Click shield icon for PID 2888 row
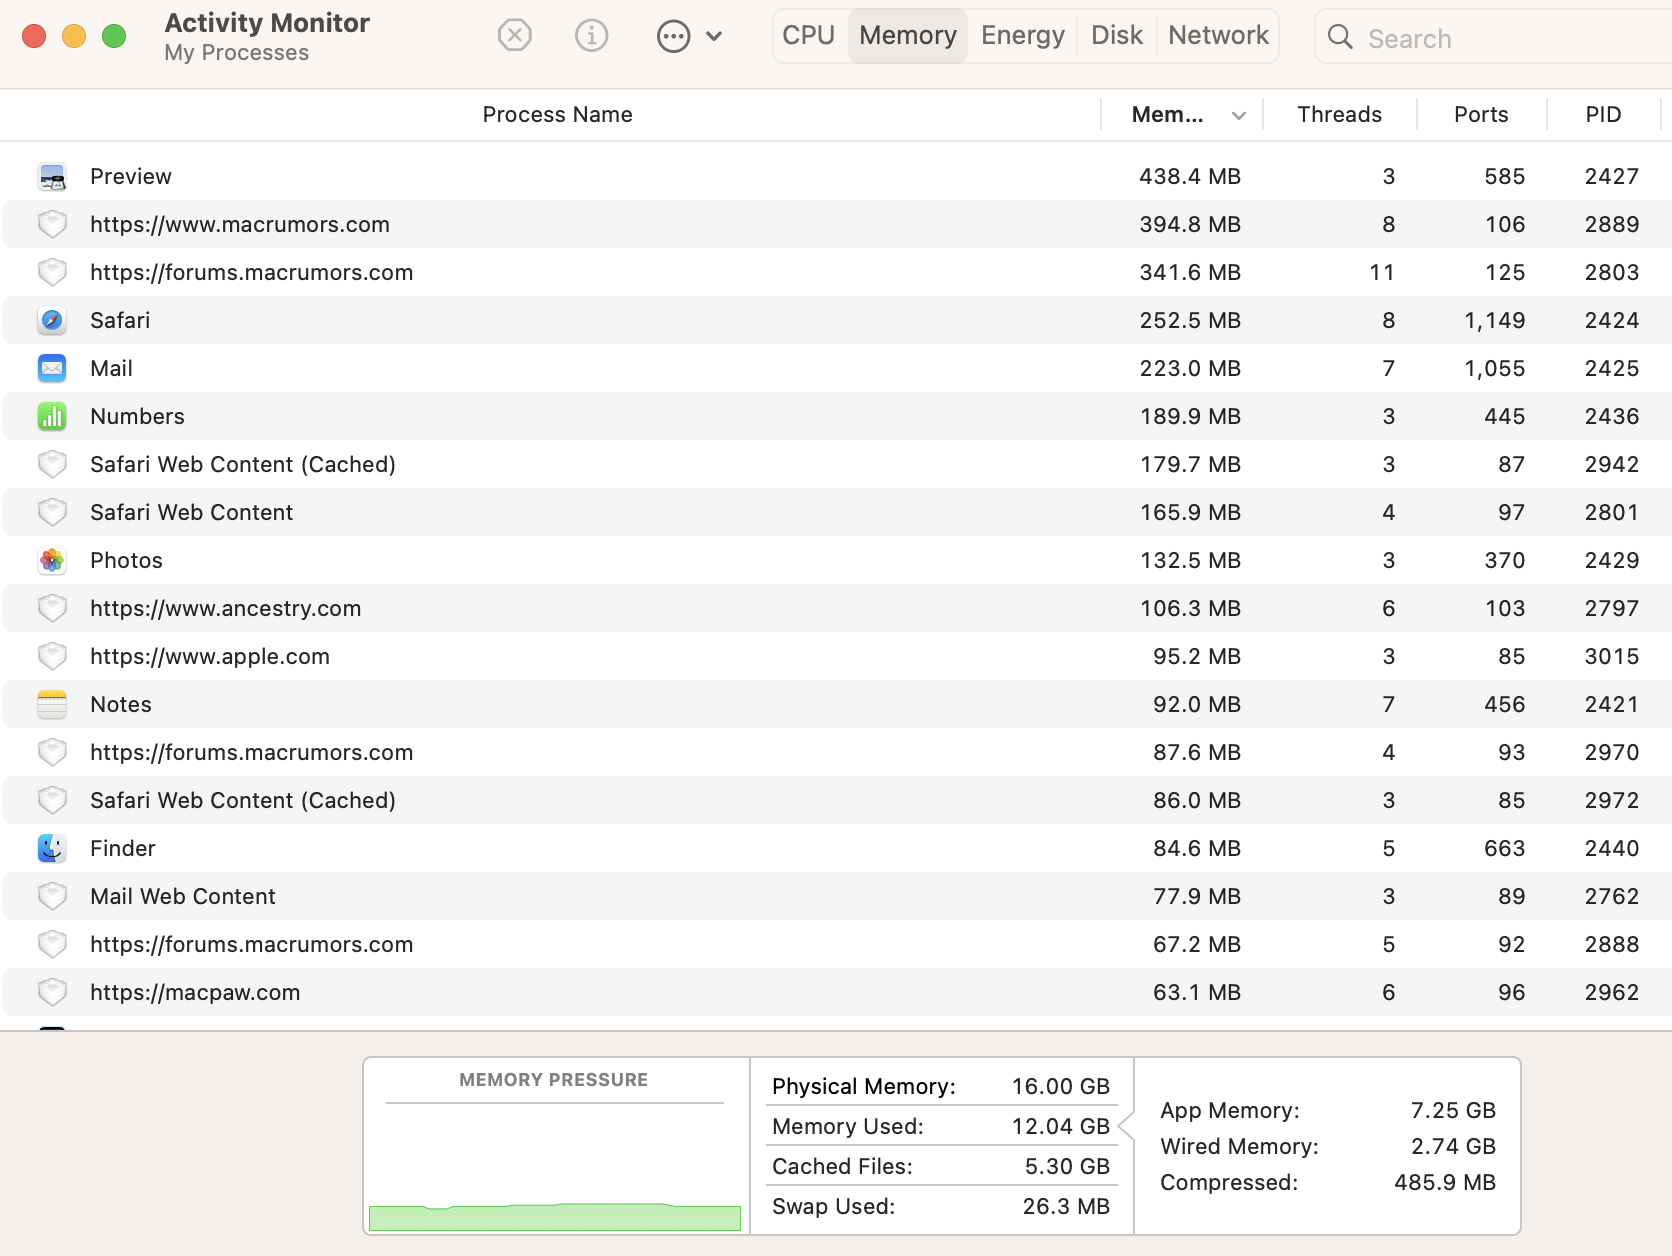Image resolution: width=1672 pixels, height=1256 pixels. coord(52,944)
